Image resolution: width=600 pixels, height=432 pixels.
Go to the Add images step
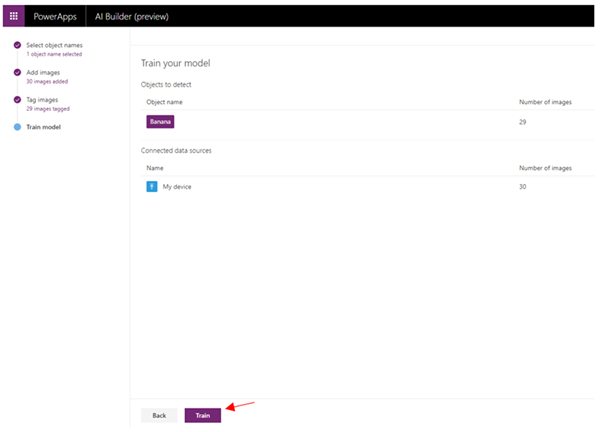click(45, 73)
